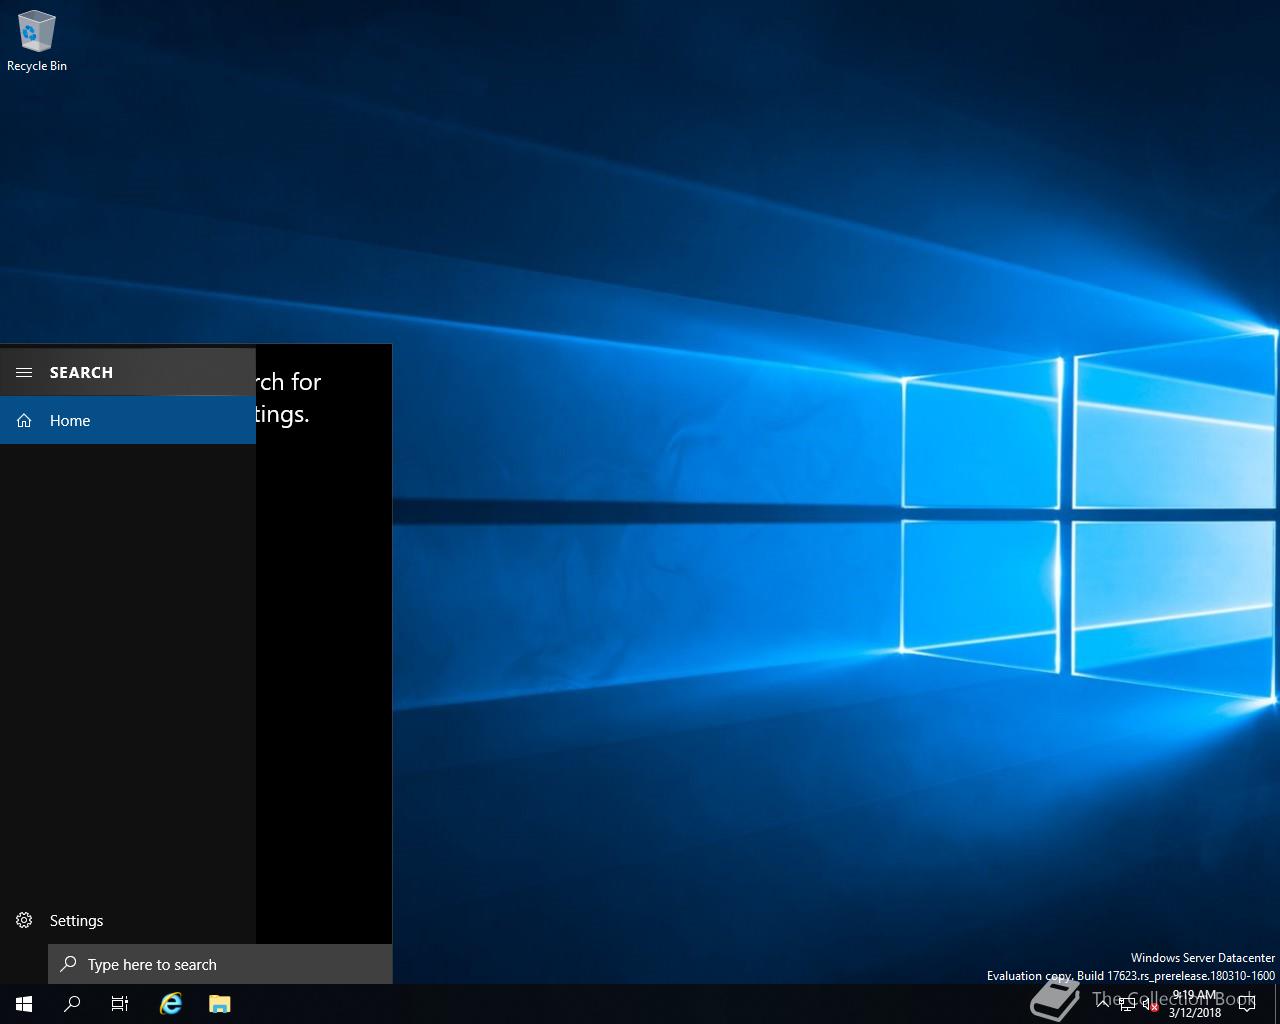1280x1024 pixels.
Task: Open Settings in the search pane
Action: [128, 920]
